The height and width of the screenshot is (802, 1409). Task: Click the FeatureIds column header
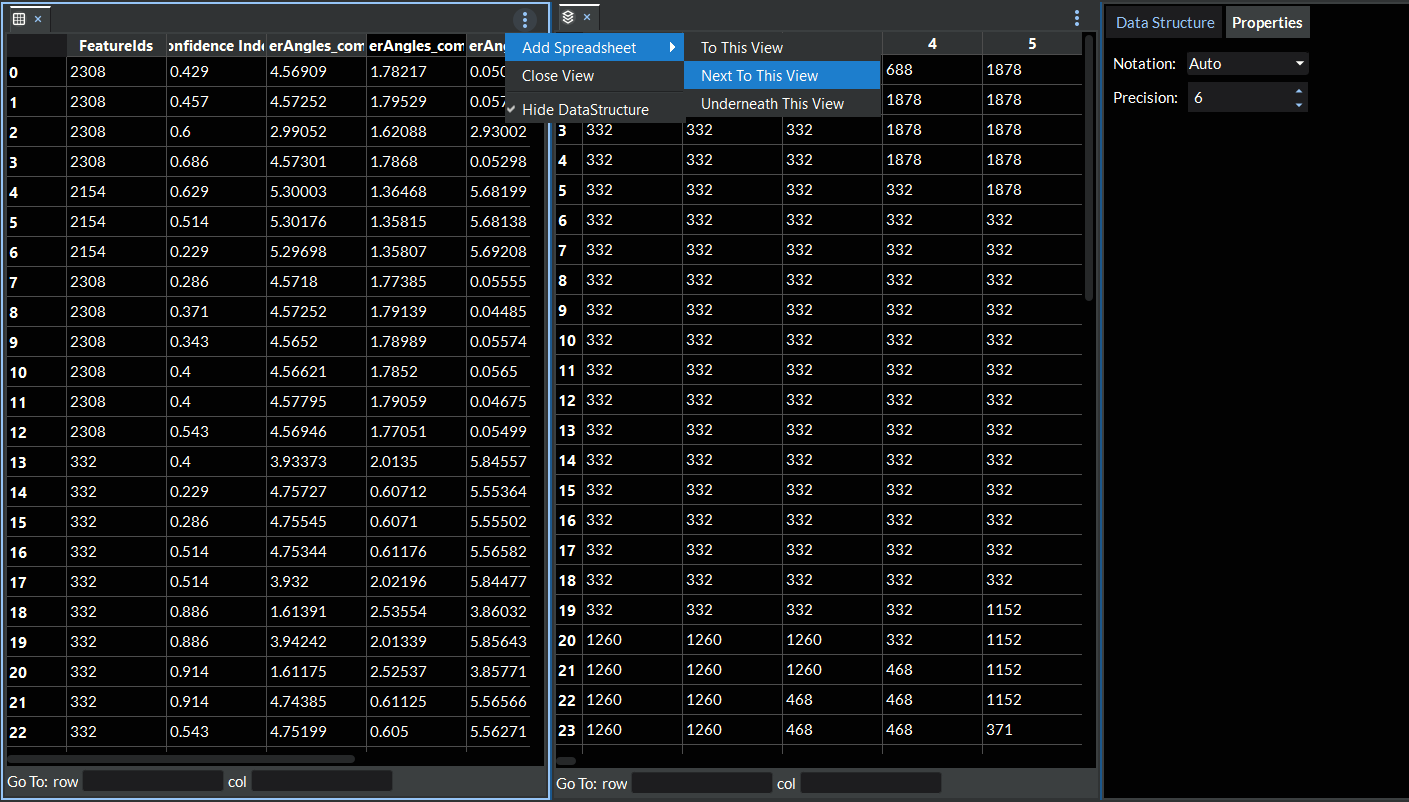[116, 46]
